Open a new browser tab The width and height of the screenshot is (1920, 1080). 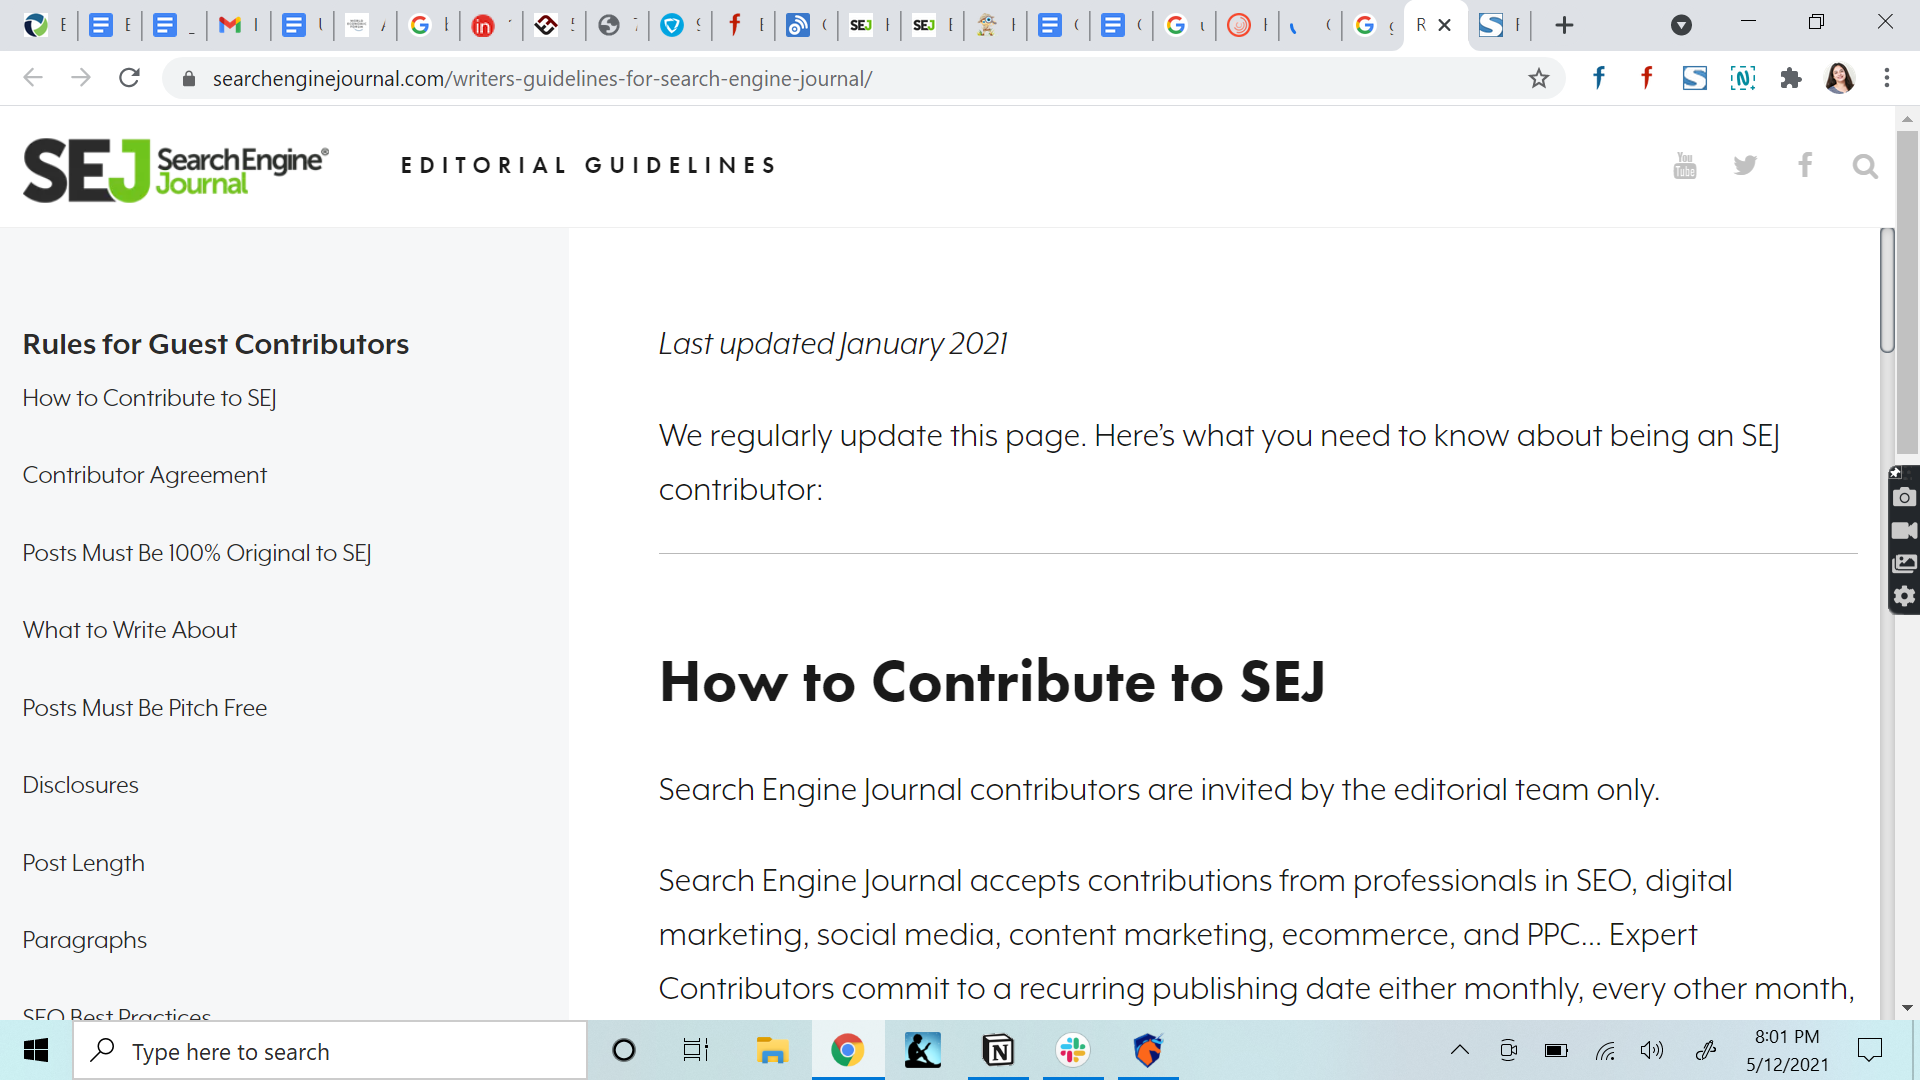tap(1565, 25)
